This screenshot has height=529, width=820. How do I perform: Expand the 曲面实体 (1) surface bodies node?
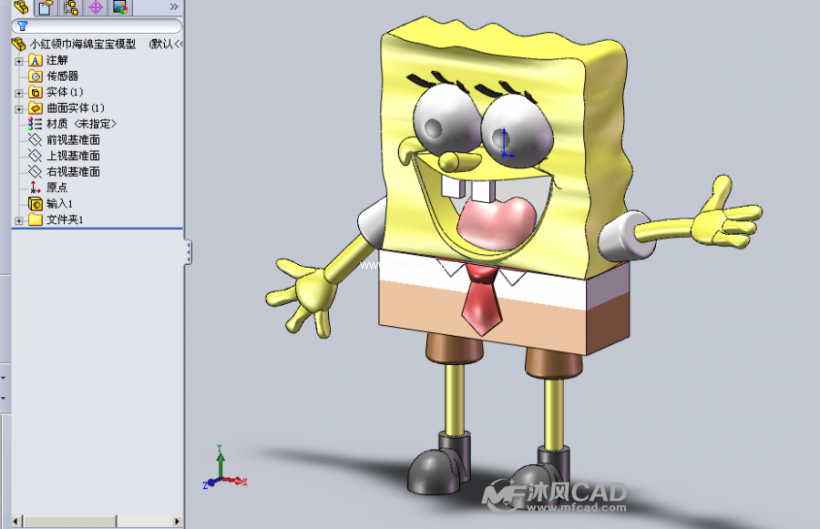(19, 109)
